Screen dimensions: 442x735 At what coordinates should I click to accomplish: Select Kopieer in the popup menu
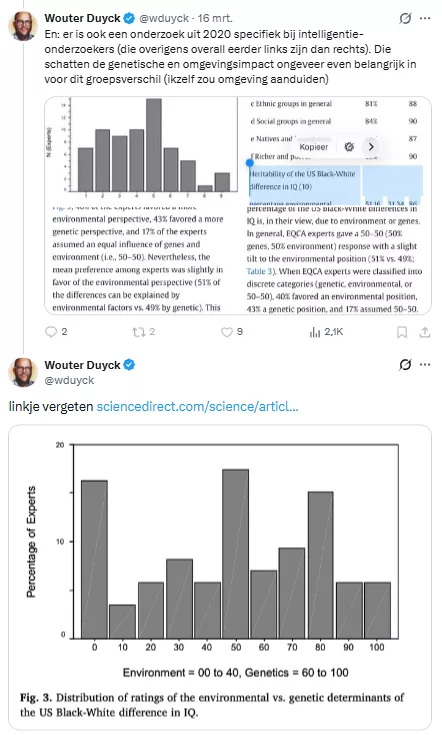(314, 147)
